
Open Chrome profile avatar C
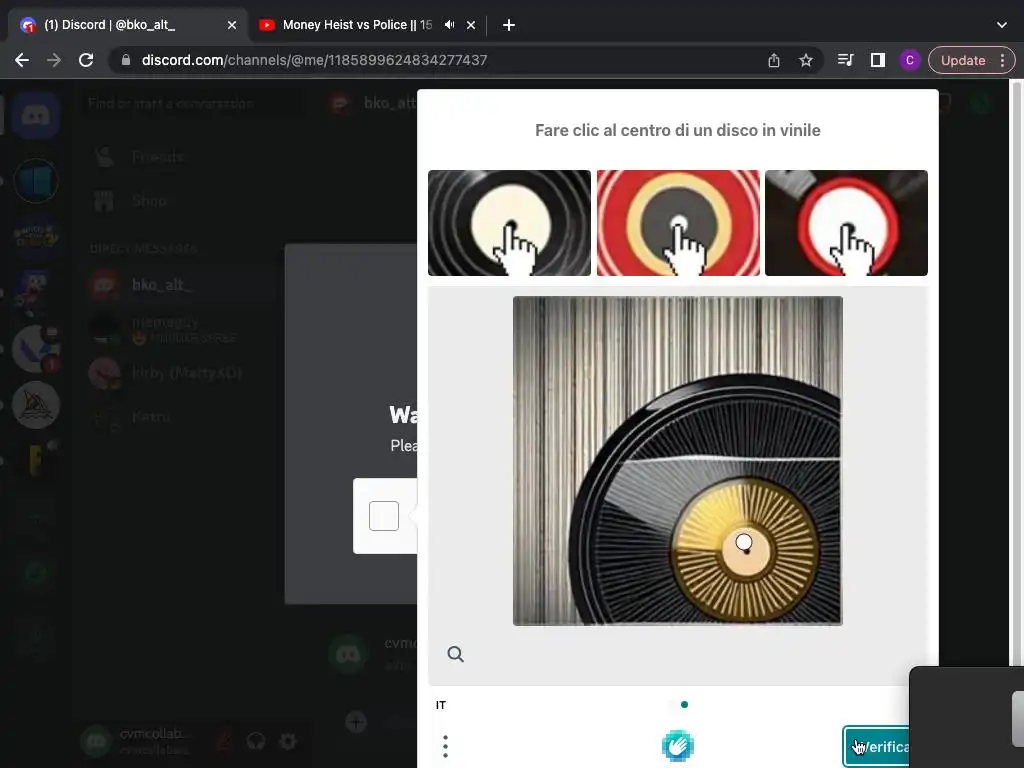[x=910, y=60]
